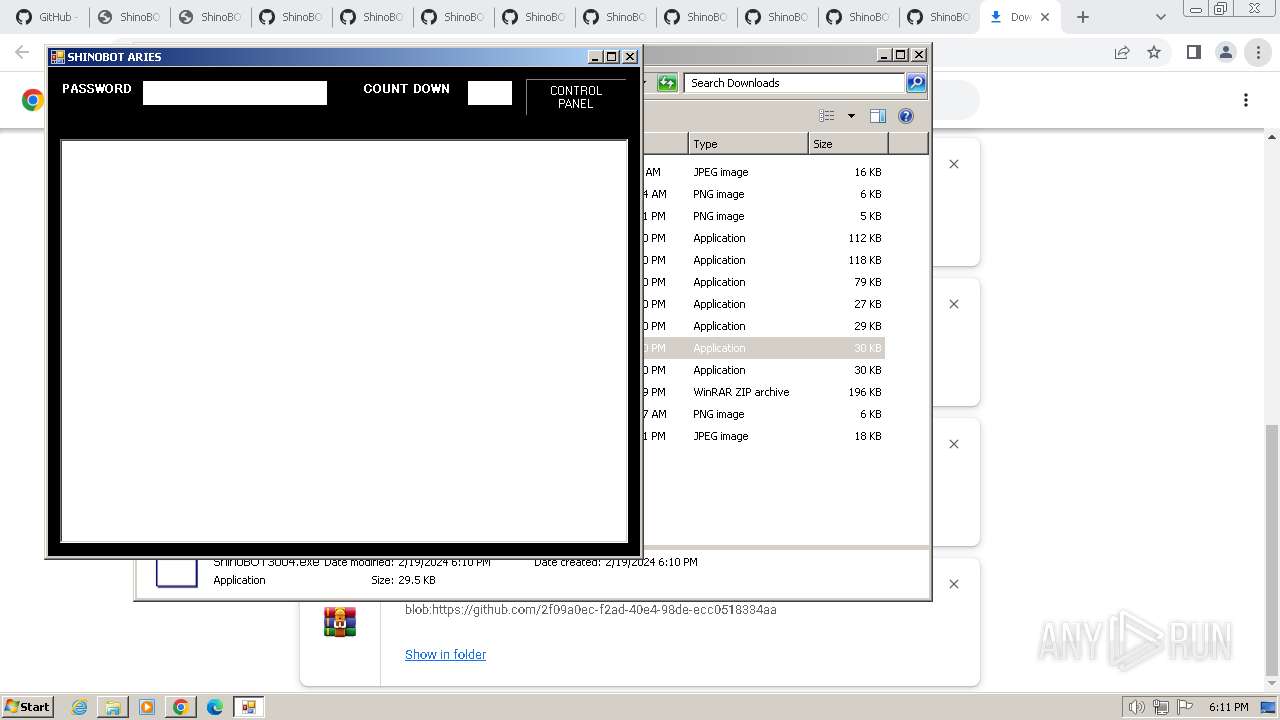
Task: Open Explorer help question mark icon
Action: [906, 116]
